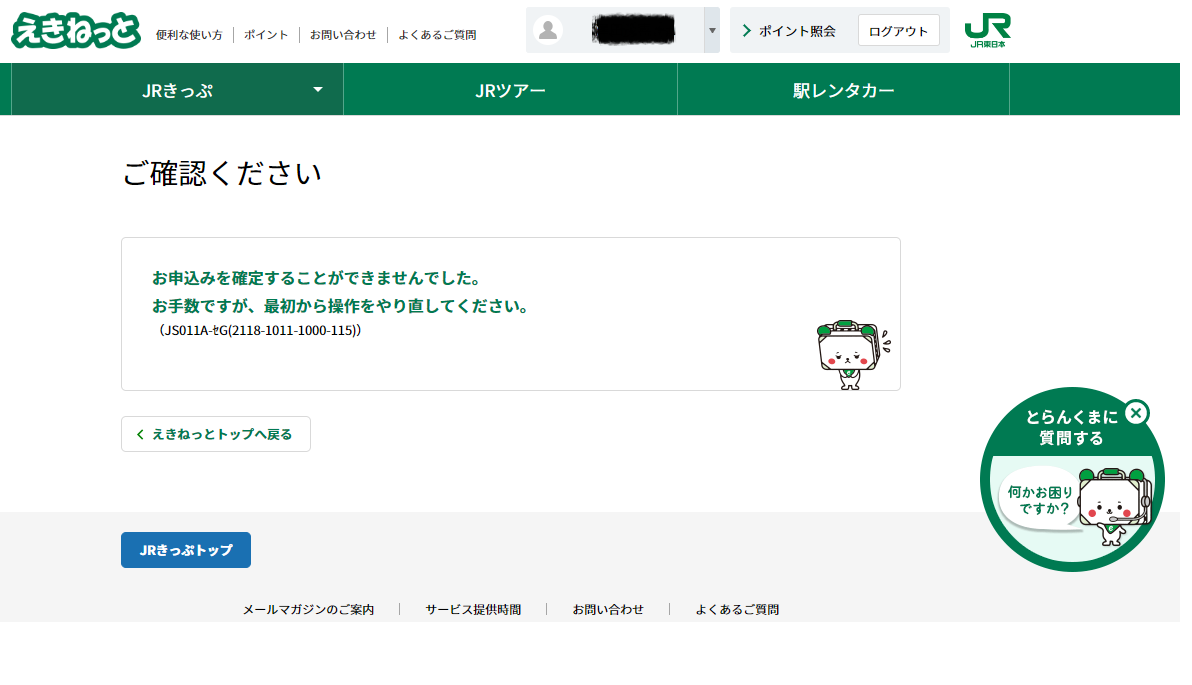Viewport: 1192px width, 685px height.
Task: Click the user avatar icon
Action: point(547,30)
